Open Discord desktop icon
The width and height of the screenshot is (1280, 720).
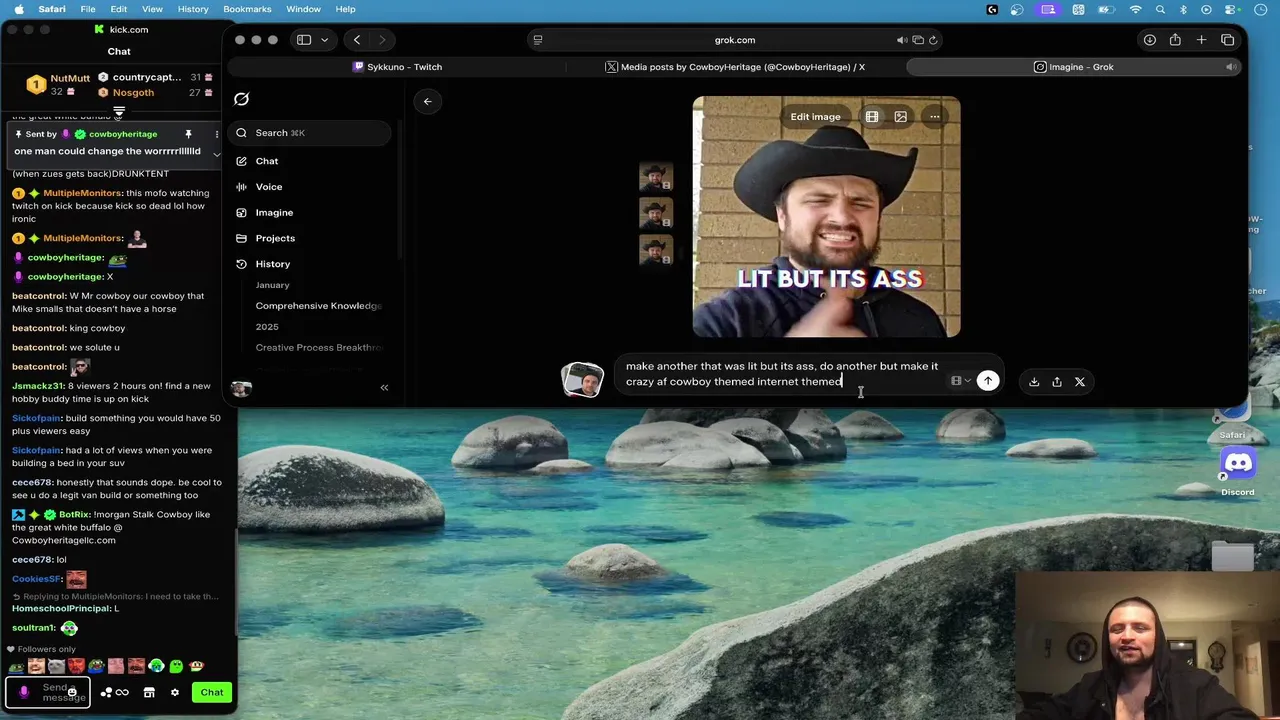1238,465
